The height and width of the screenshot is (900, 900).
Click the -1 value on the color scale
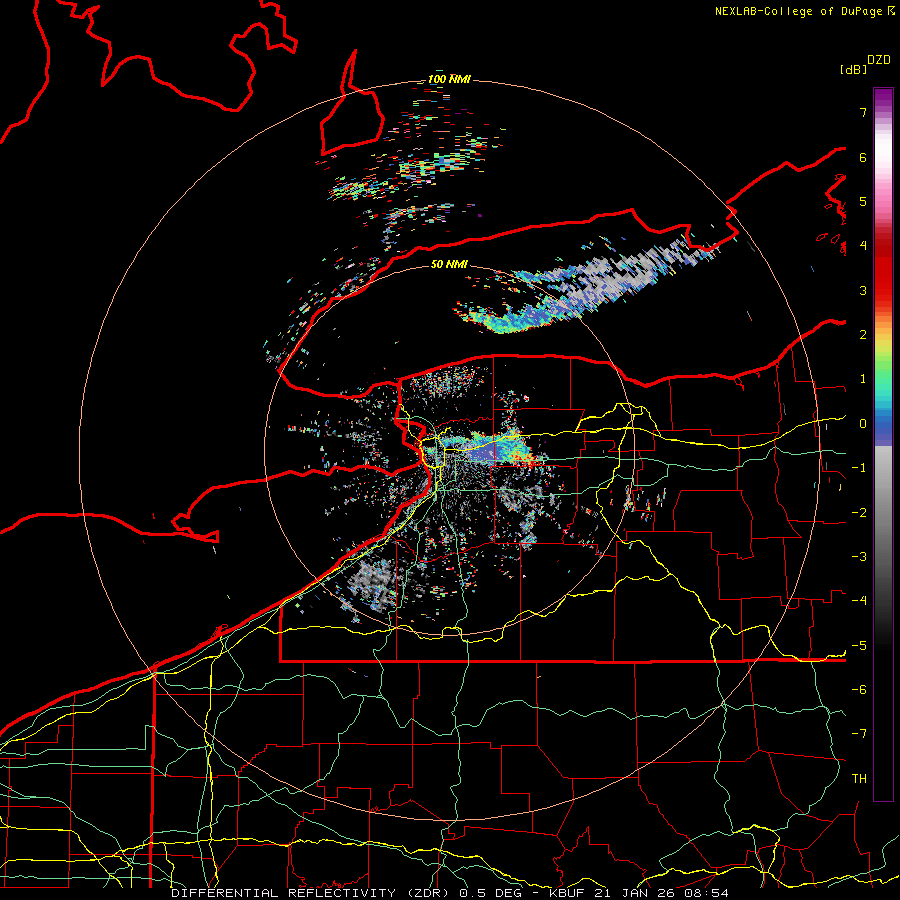[x=859, y=468]
